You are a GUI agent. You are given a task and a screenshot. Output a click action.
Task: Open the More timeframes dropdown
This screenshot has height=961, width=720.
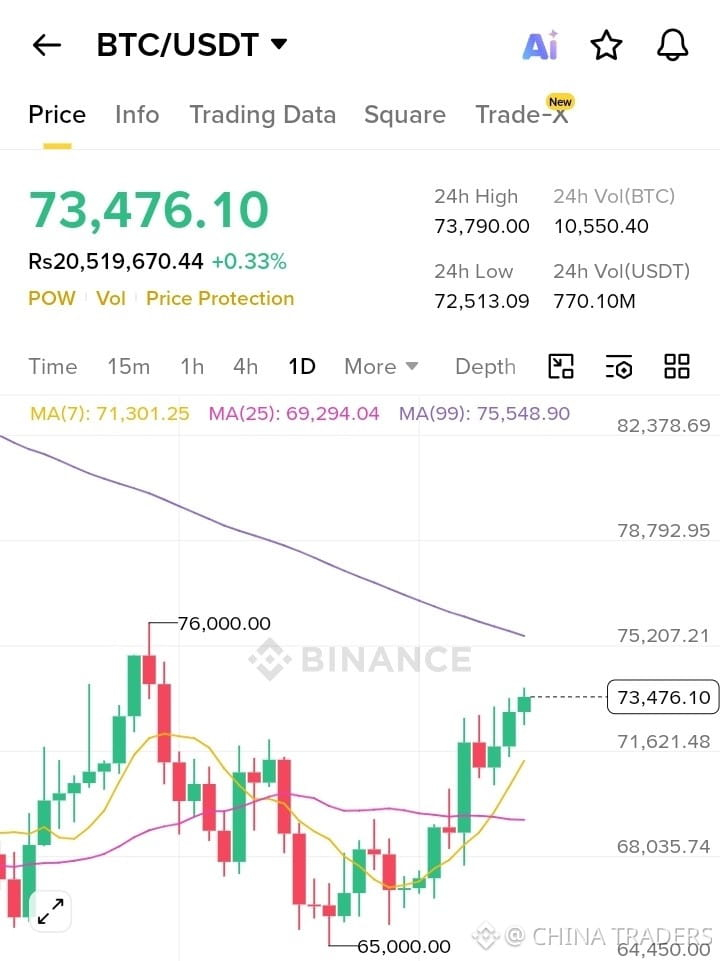381,367
